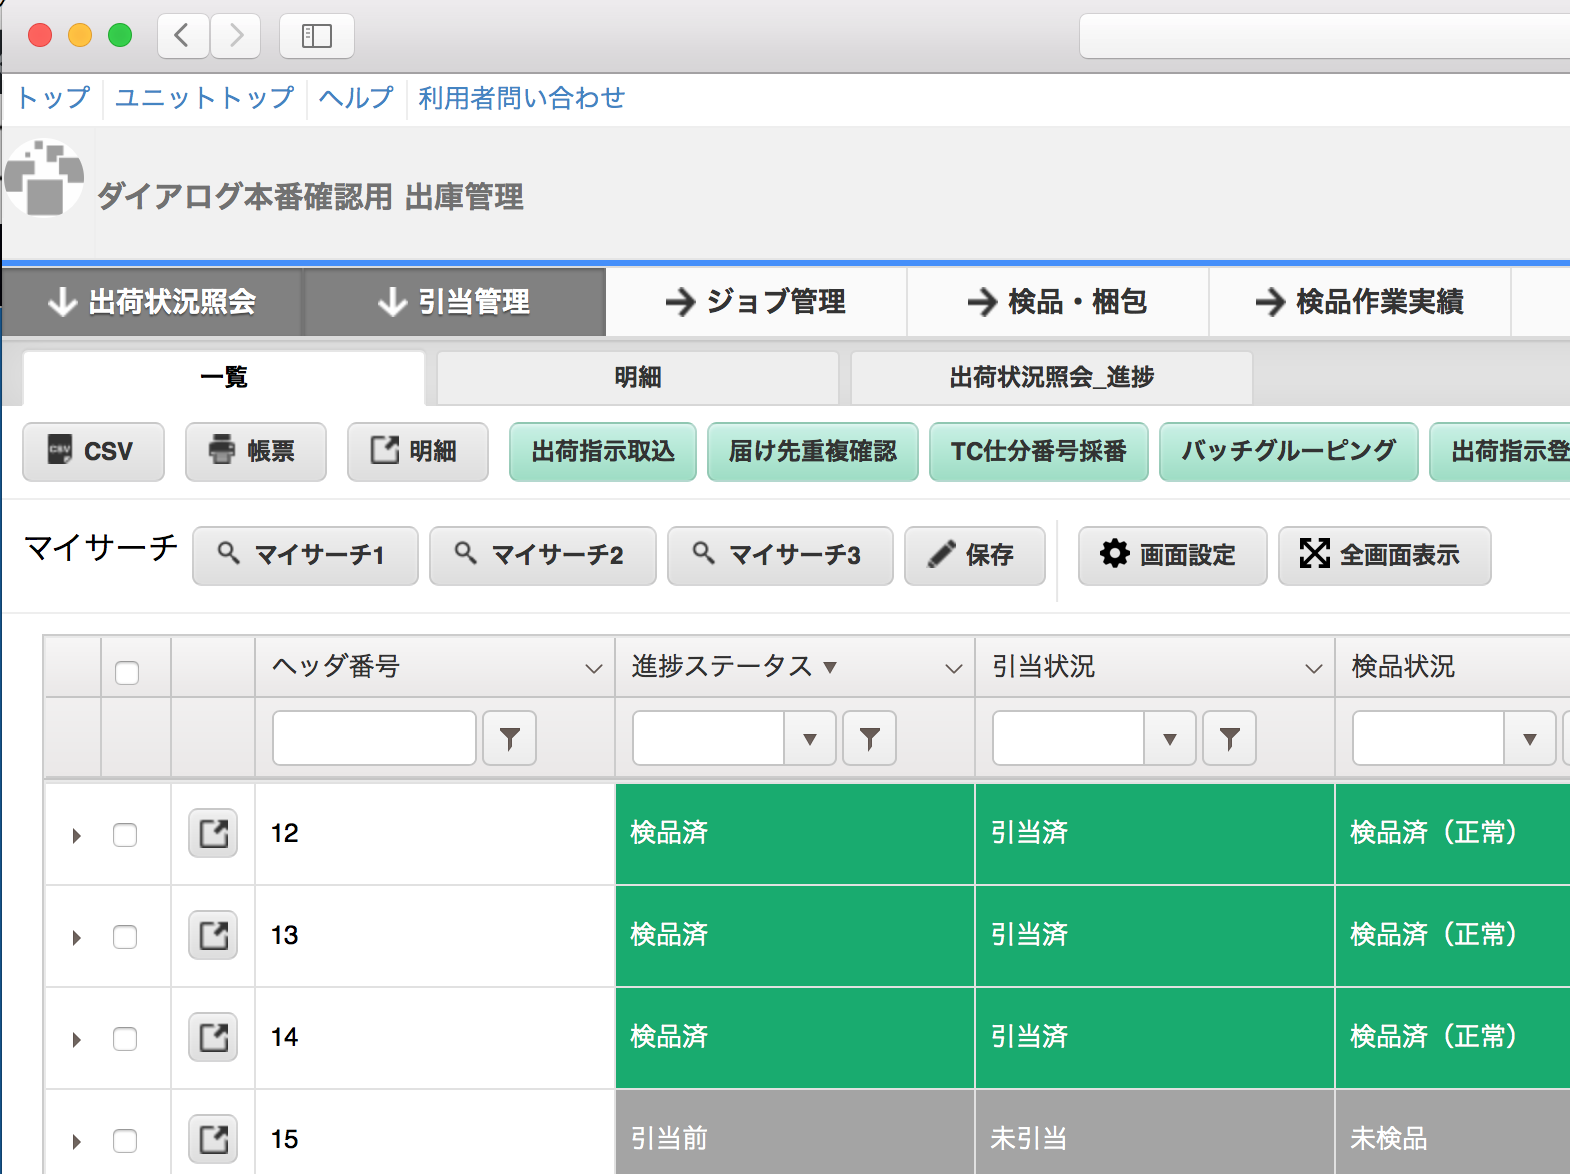
Task: Click 検品済 status cell in row 12
Action: [x=795, y=833]
